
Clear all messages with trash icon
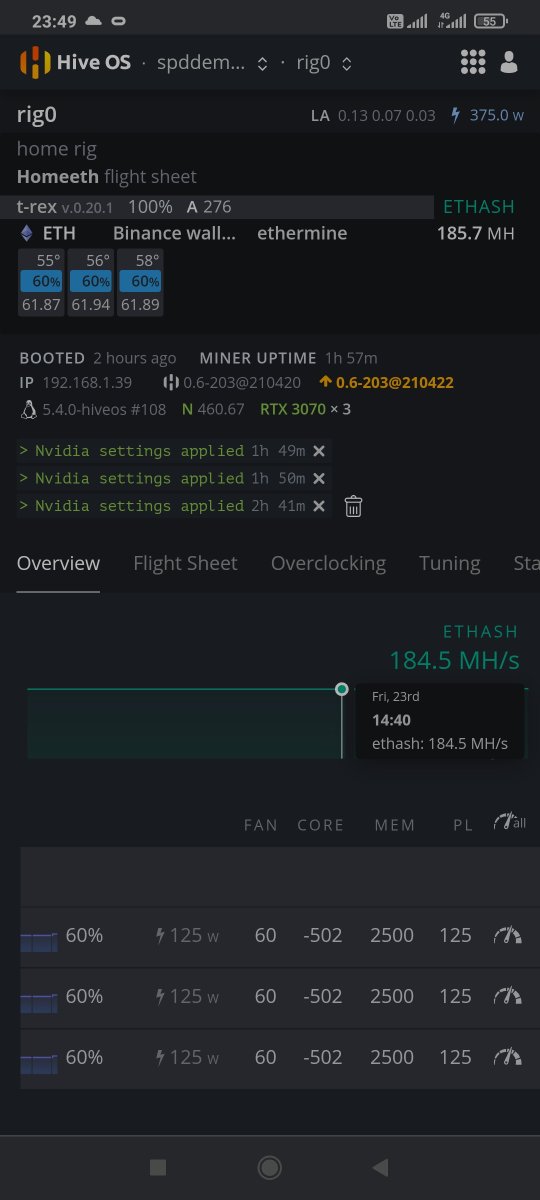[353, 506]
